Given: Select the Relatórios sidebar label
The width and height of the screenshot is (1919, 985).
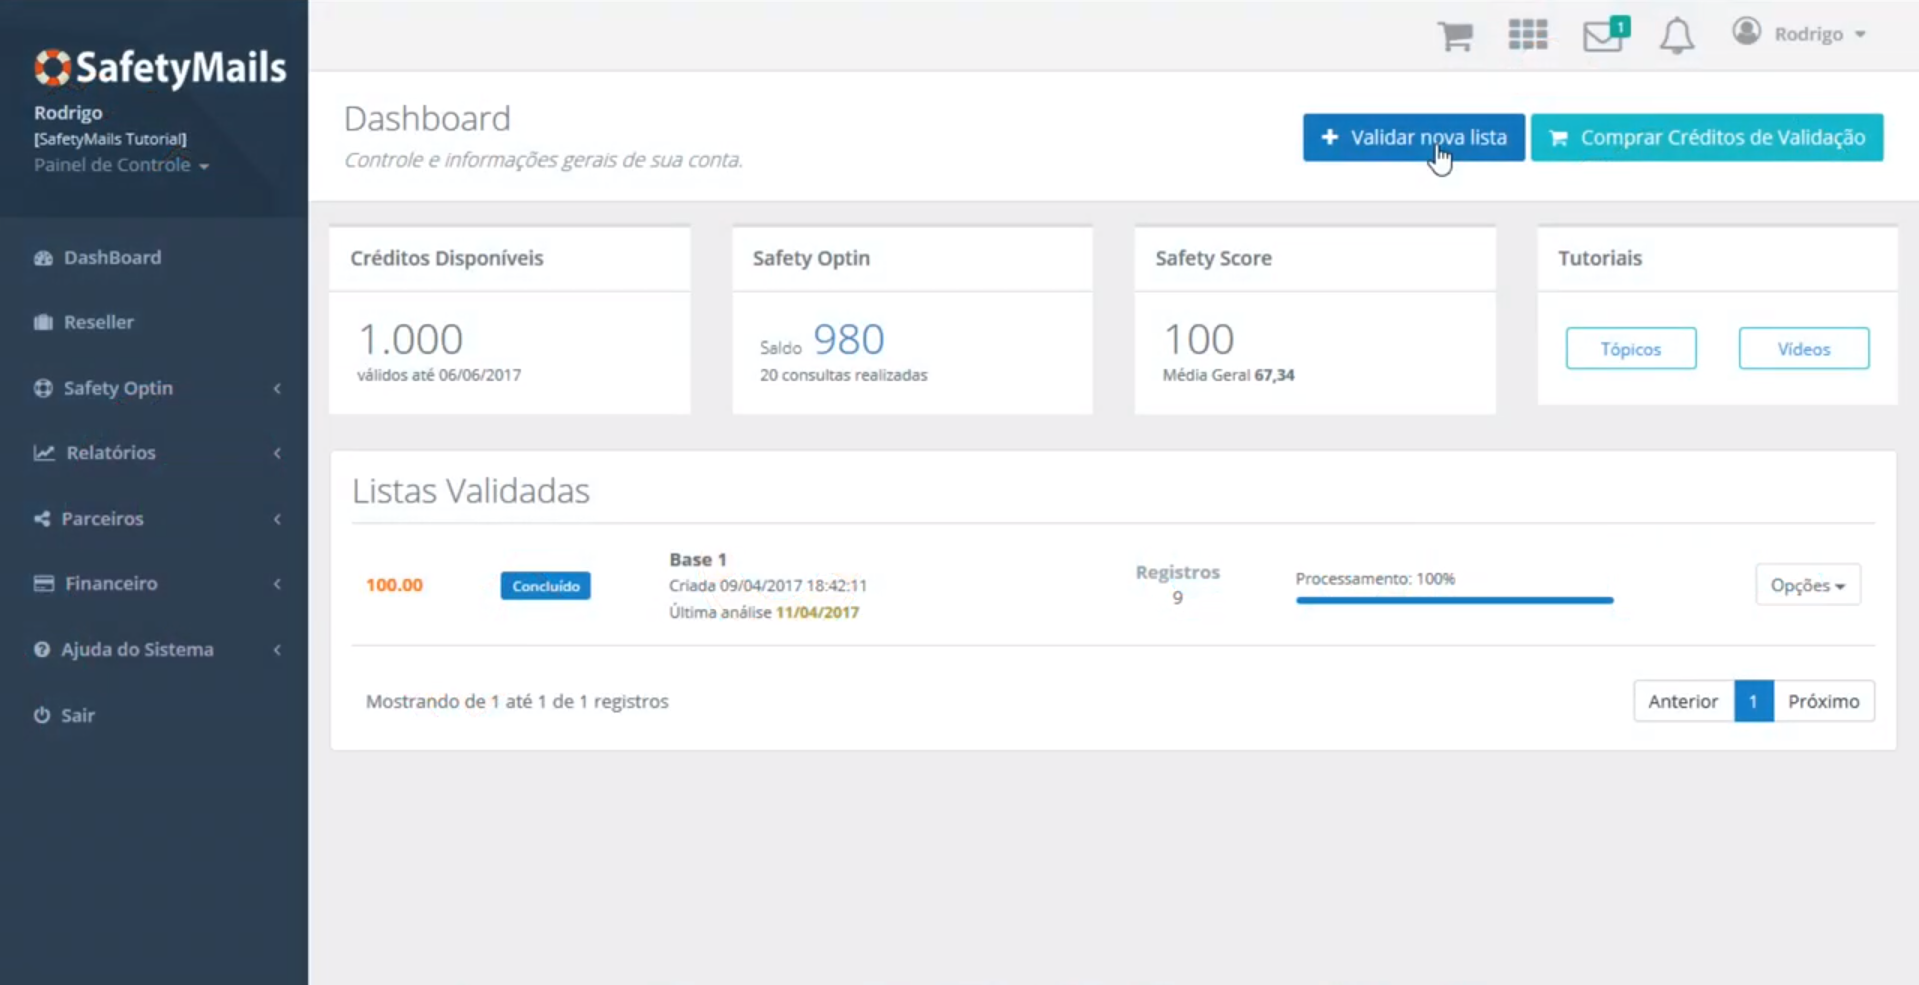Looking at the screenshot, I should [111, 453].
